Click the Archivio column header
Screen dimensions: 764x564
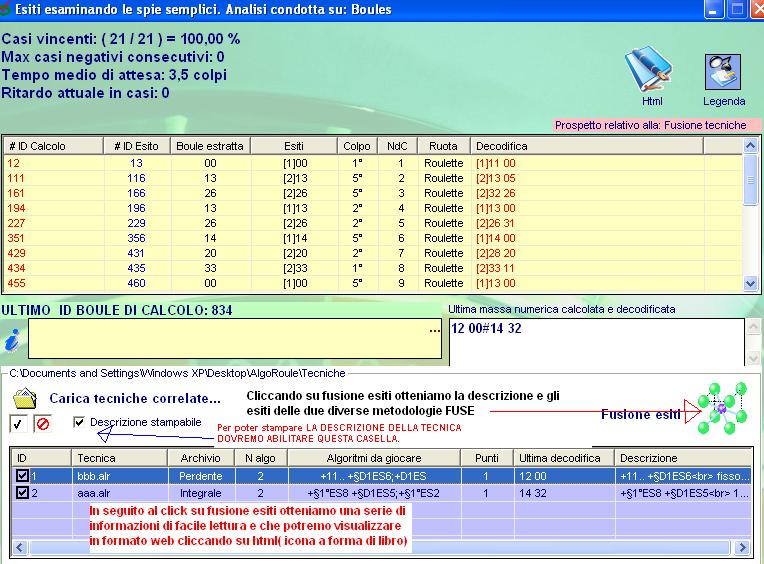pos(201,458)
